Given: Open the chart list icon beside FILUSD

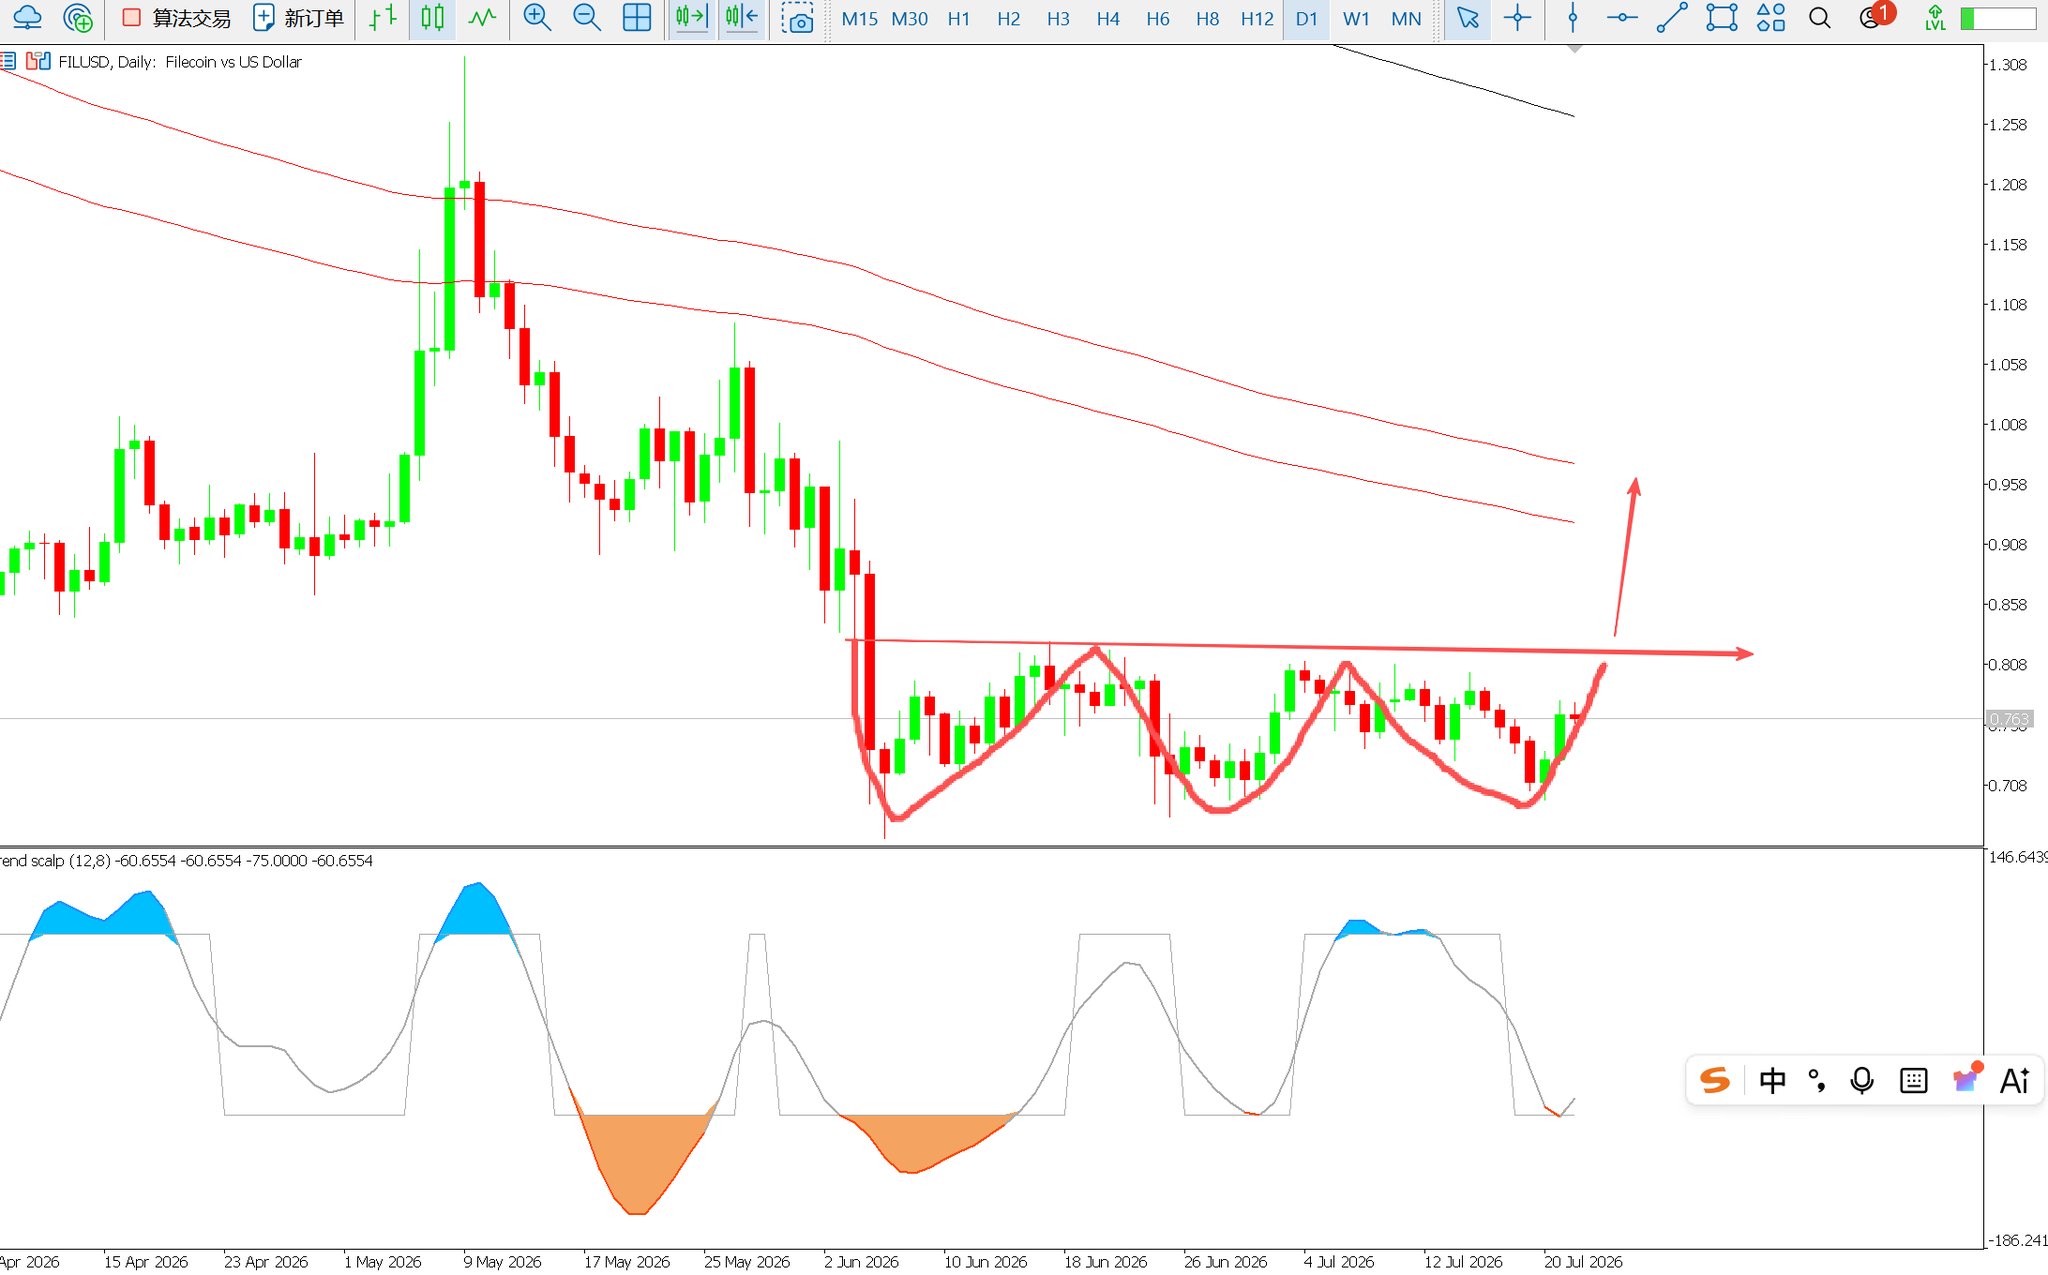Looking at the screenshot, I should (8, 61).
